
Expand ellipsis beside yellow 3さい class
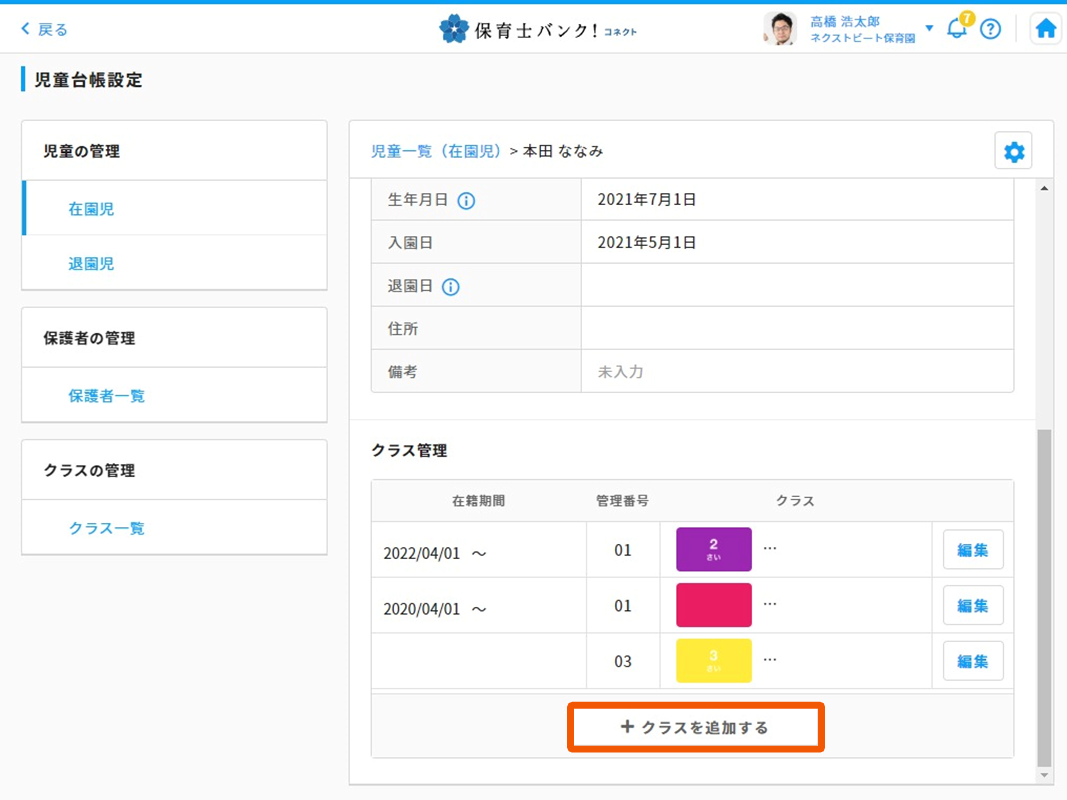click(x=770, y=660)
